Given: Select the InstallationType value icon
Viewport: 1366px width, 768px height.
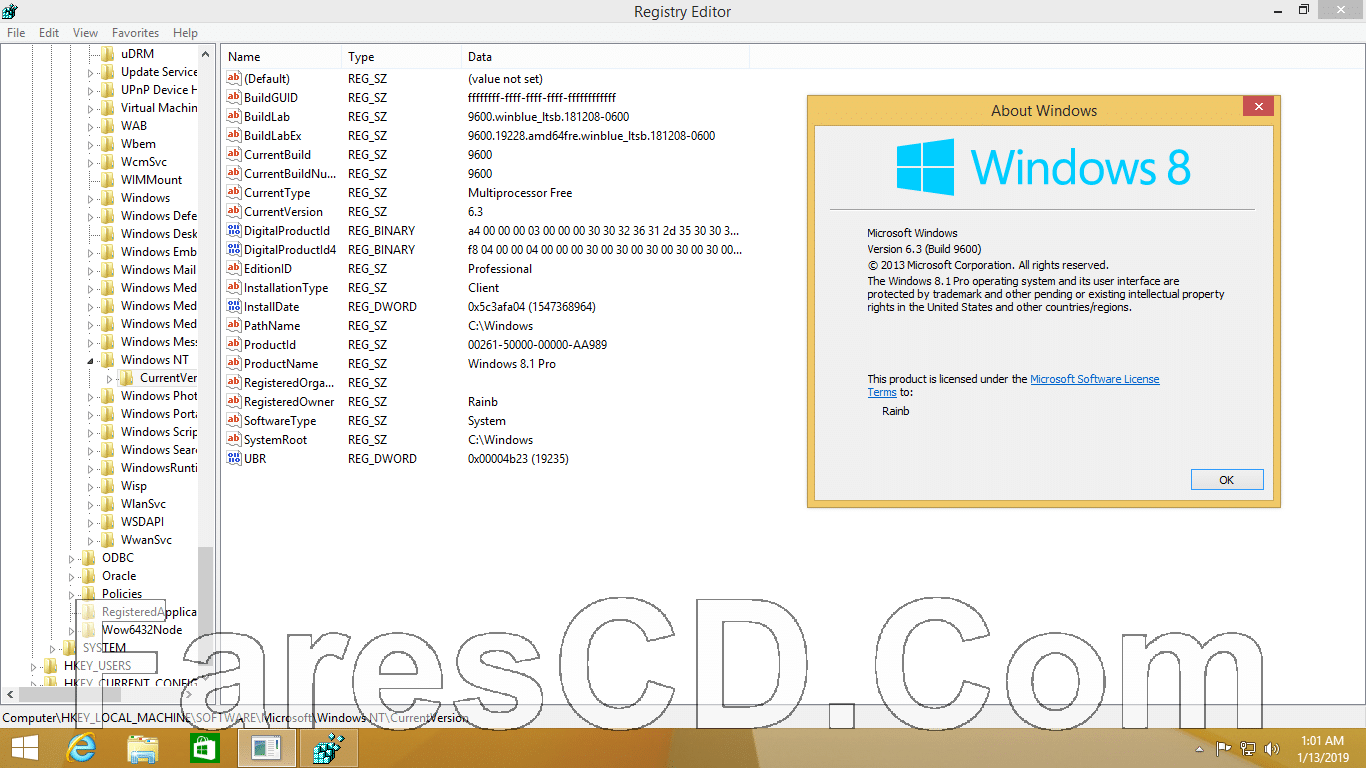Looking at the screenshot, I should coord(235,288).
